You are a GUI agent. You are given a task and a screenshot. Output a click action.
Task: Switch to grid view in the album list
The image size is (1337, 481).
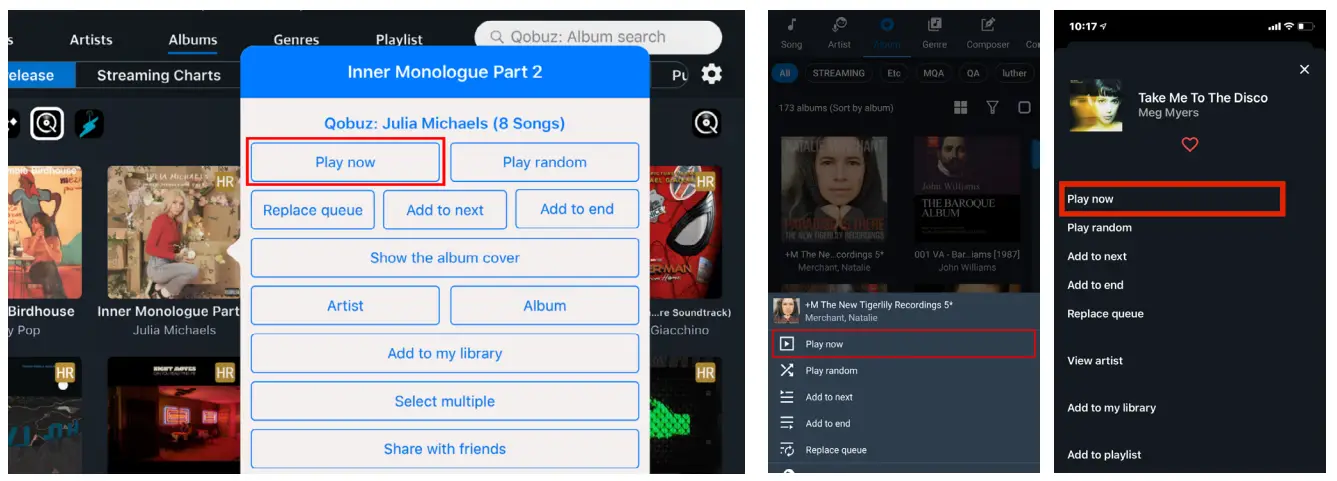[961, 107]
